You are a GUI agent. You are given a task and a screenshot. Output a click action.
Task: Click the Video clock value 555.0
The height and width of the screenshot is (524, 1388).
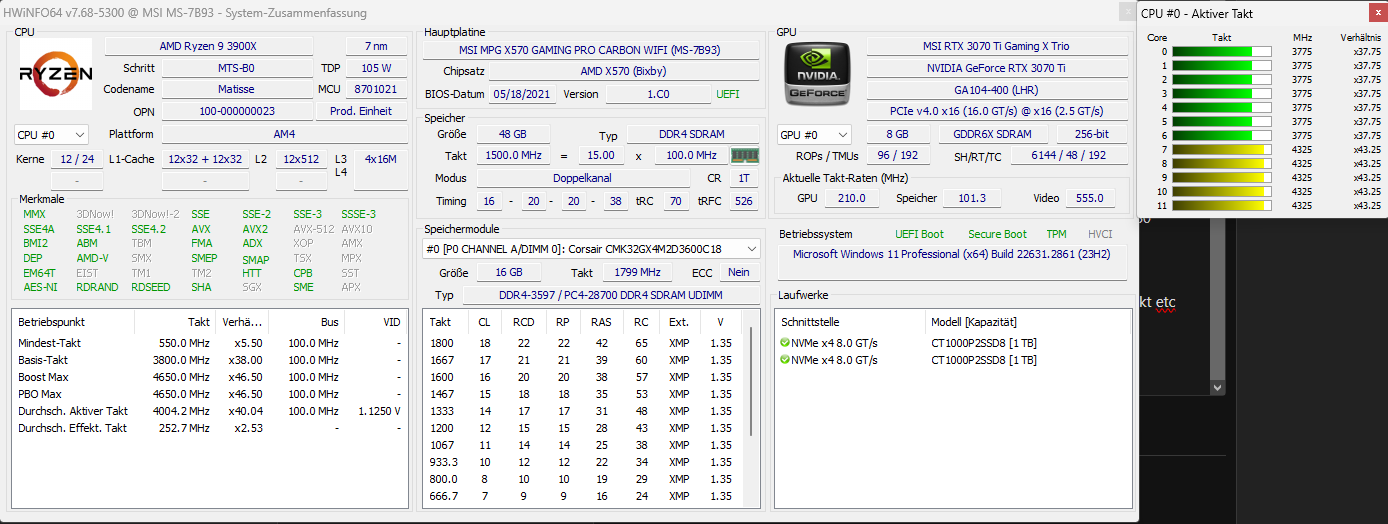(x=1090, y=198)
